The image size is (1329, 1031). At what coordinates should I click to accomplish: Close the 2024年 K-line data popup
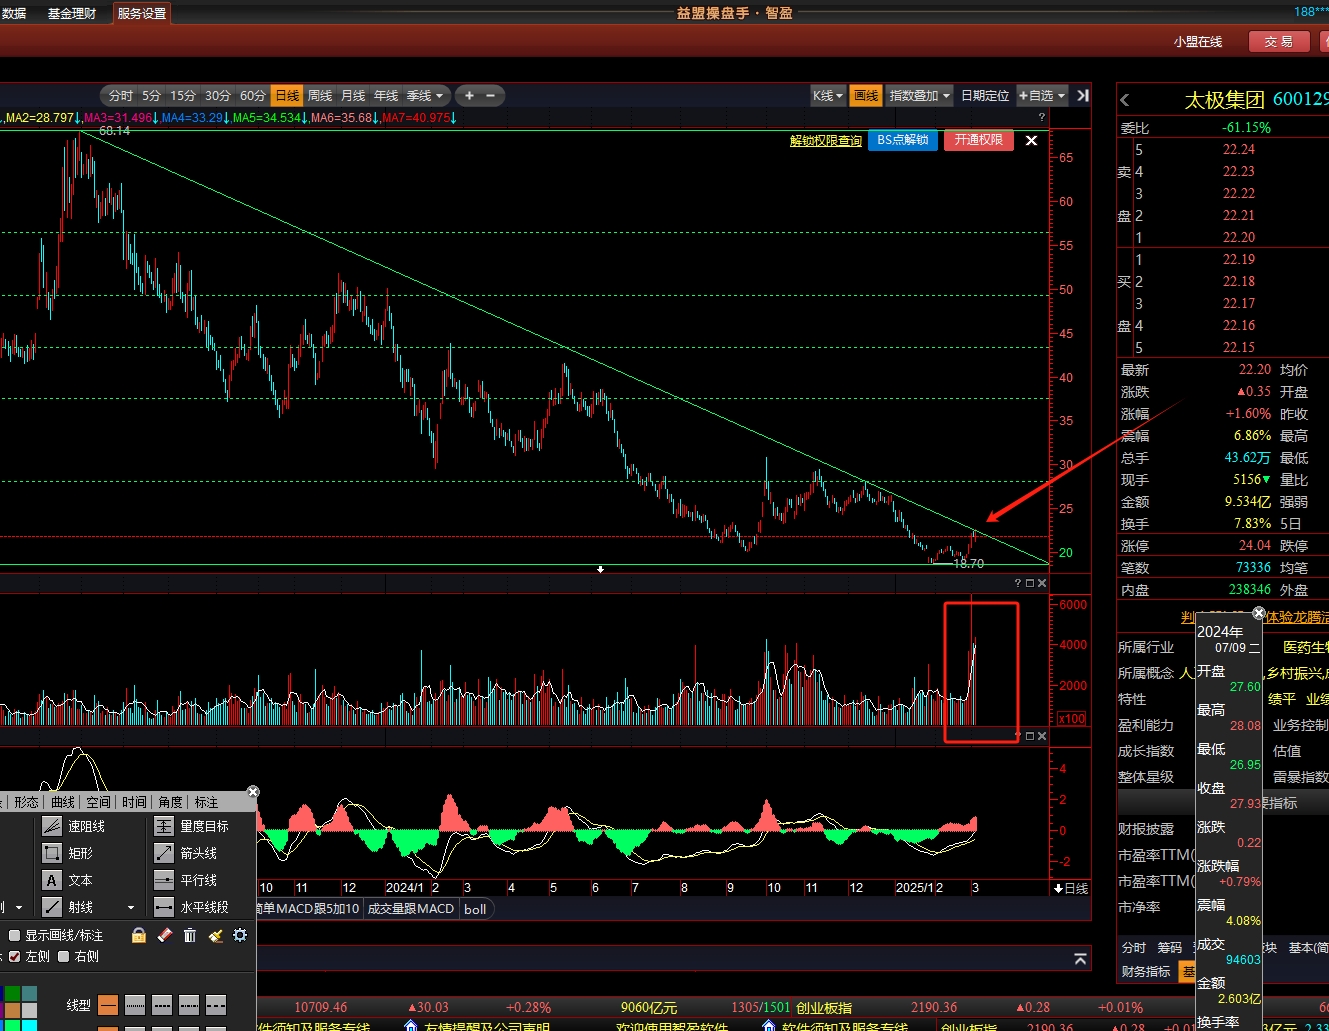coord(1259,613)
